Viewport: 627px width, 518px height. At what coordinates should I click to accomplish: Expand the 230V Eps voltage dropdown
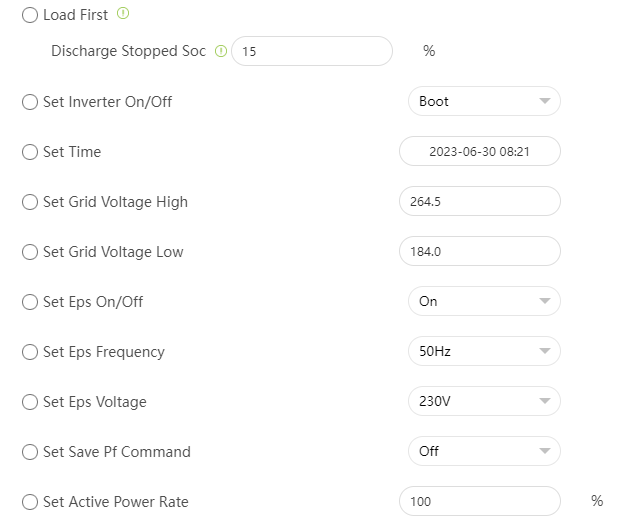tap(484, 401)
